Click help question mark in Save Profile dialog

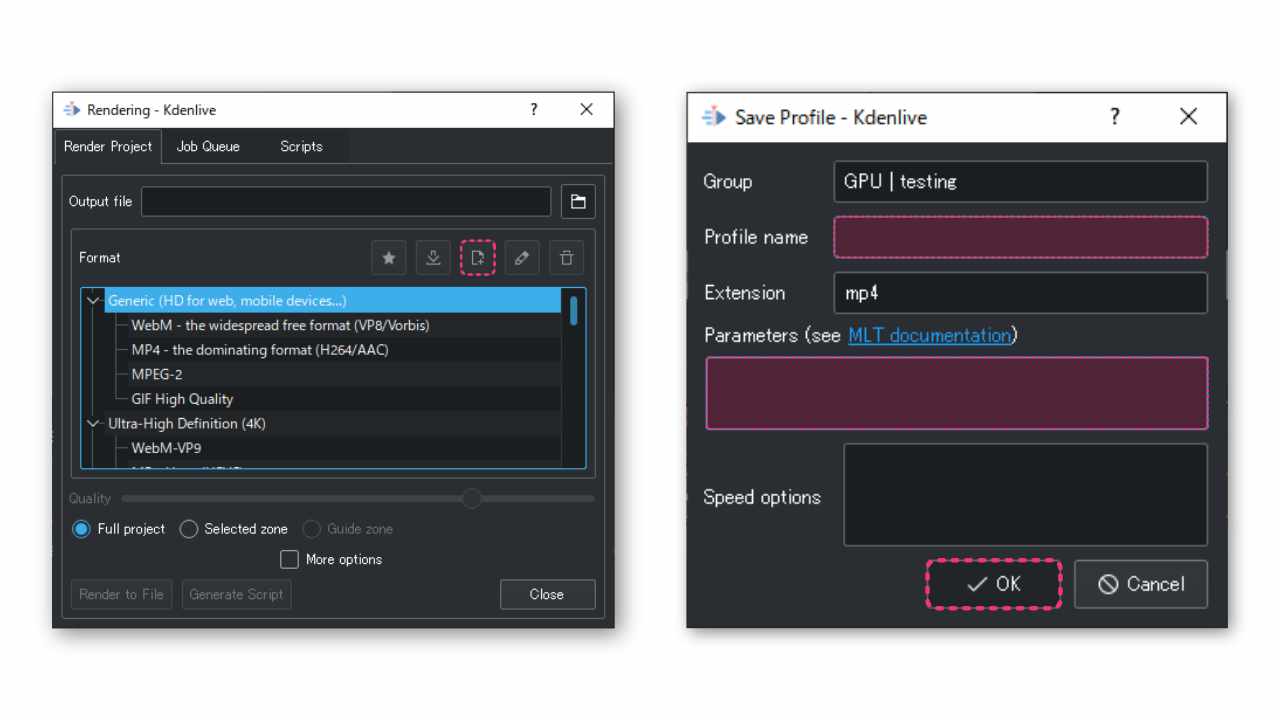[x=1115, y=117]
